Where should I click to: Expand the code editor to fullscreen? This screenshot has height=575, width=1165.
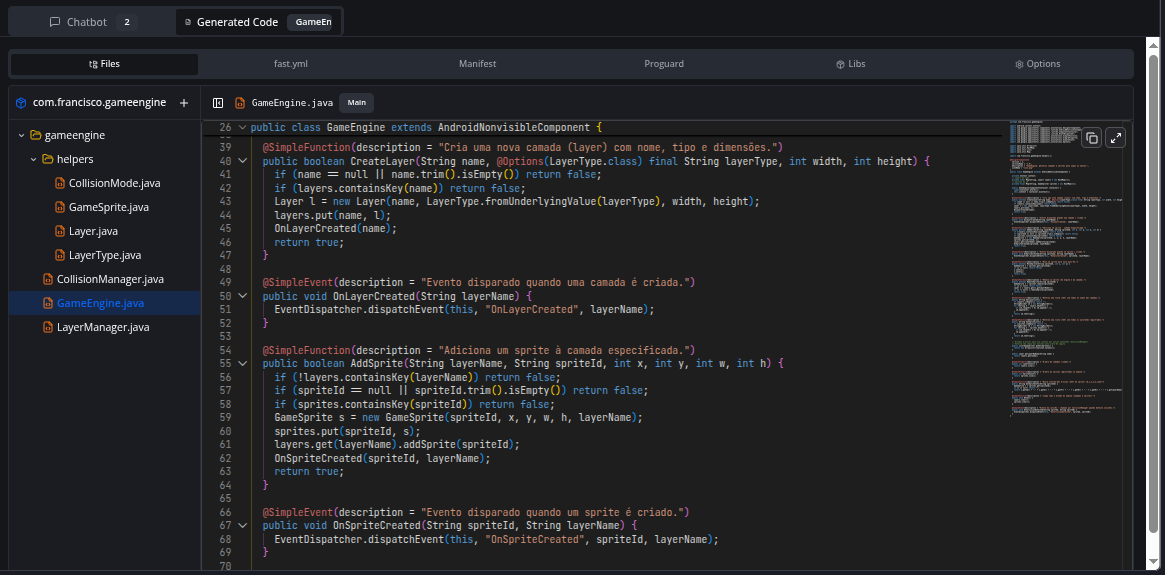(1117, 138)
